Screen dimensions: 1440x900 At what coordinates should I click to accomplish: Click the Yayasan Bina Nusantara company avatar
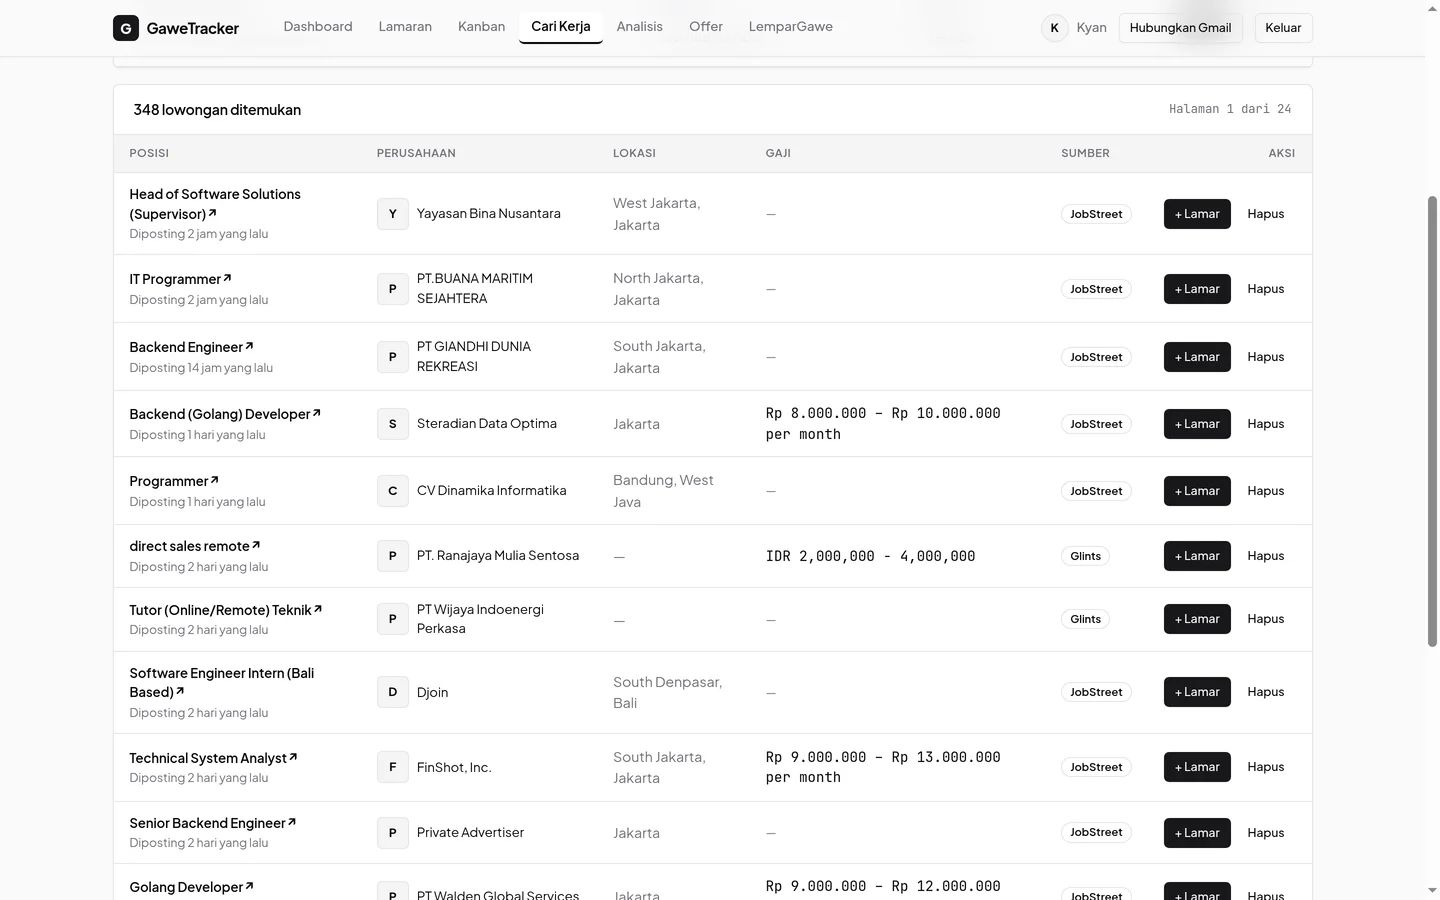click(392, 214)
